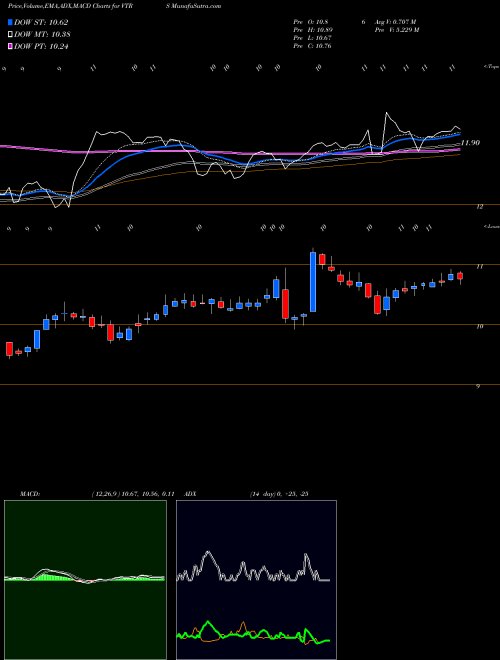
Task: Click the 11 price axis label of the candlestick chart
Action: click(479, 266)
